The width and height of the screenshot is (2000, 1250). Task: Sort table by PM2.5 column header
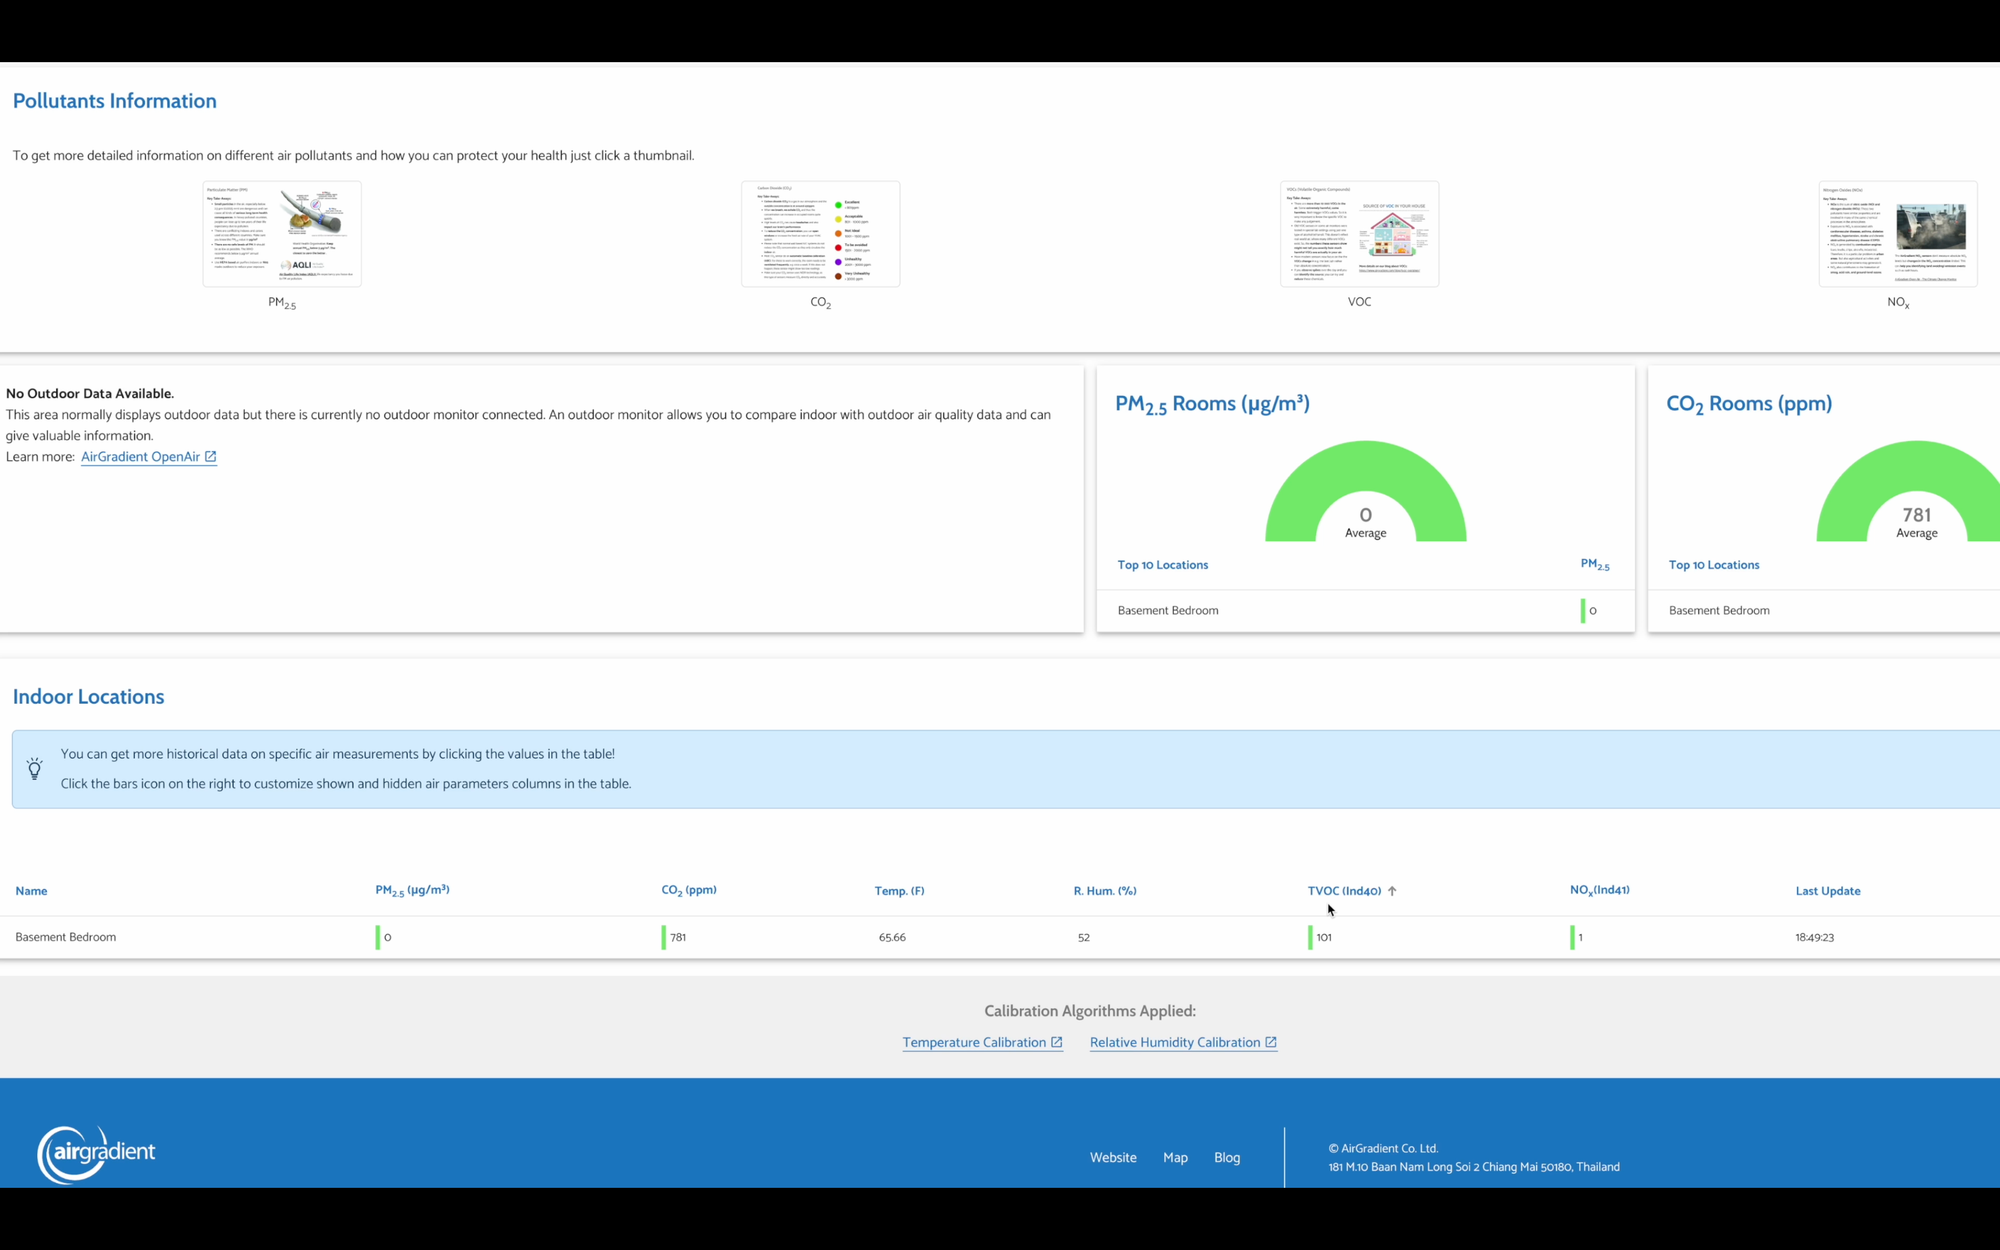pyautogui.click(x=412, y=890)
